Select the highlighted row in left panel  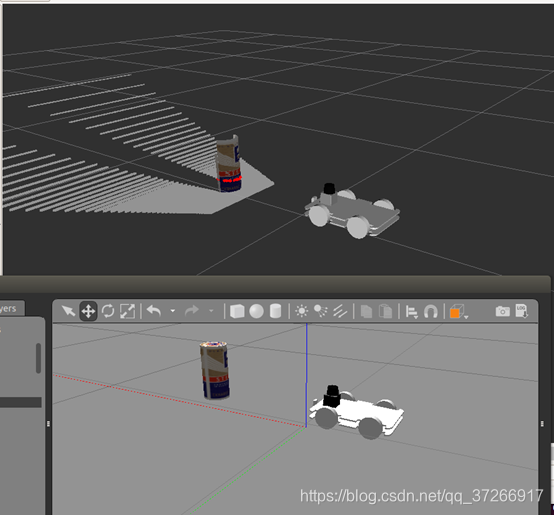(x=20, y=402)
